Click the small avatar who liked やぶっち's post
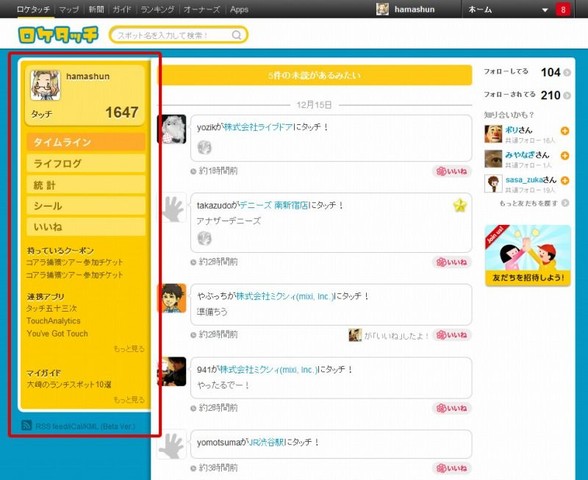588x480 pixels. pyautogui.click(x=355, y=335)
